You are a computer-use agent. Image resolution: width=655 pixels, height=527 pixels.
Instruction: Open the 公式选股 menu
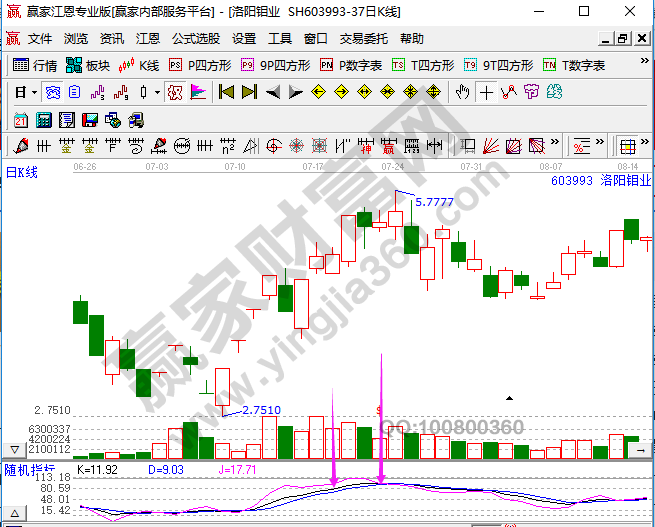tap(196, 39)
